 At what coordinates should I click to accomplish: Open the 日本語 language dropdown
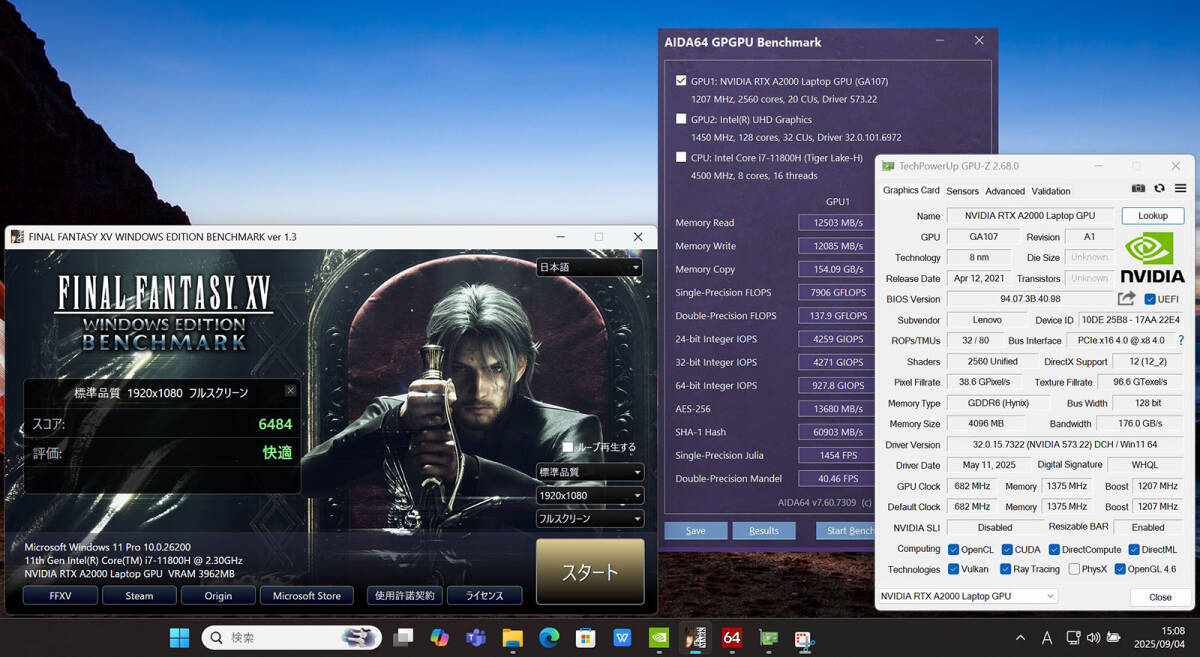pyautogui.click(x=590, y=268)
